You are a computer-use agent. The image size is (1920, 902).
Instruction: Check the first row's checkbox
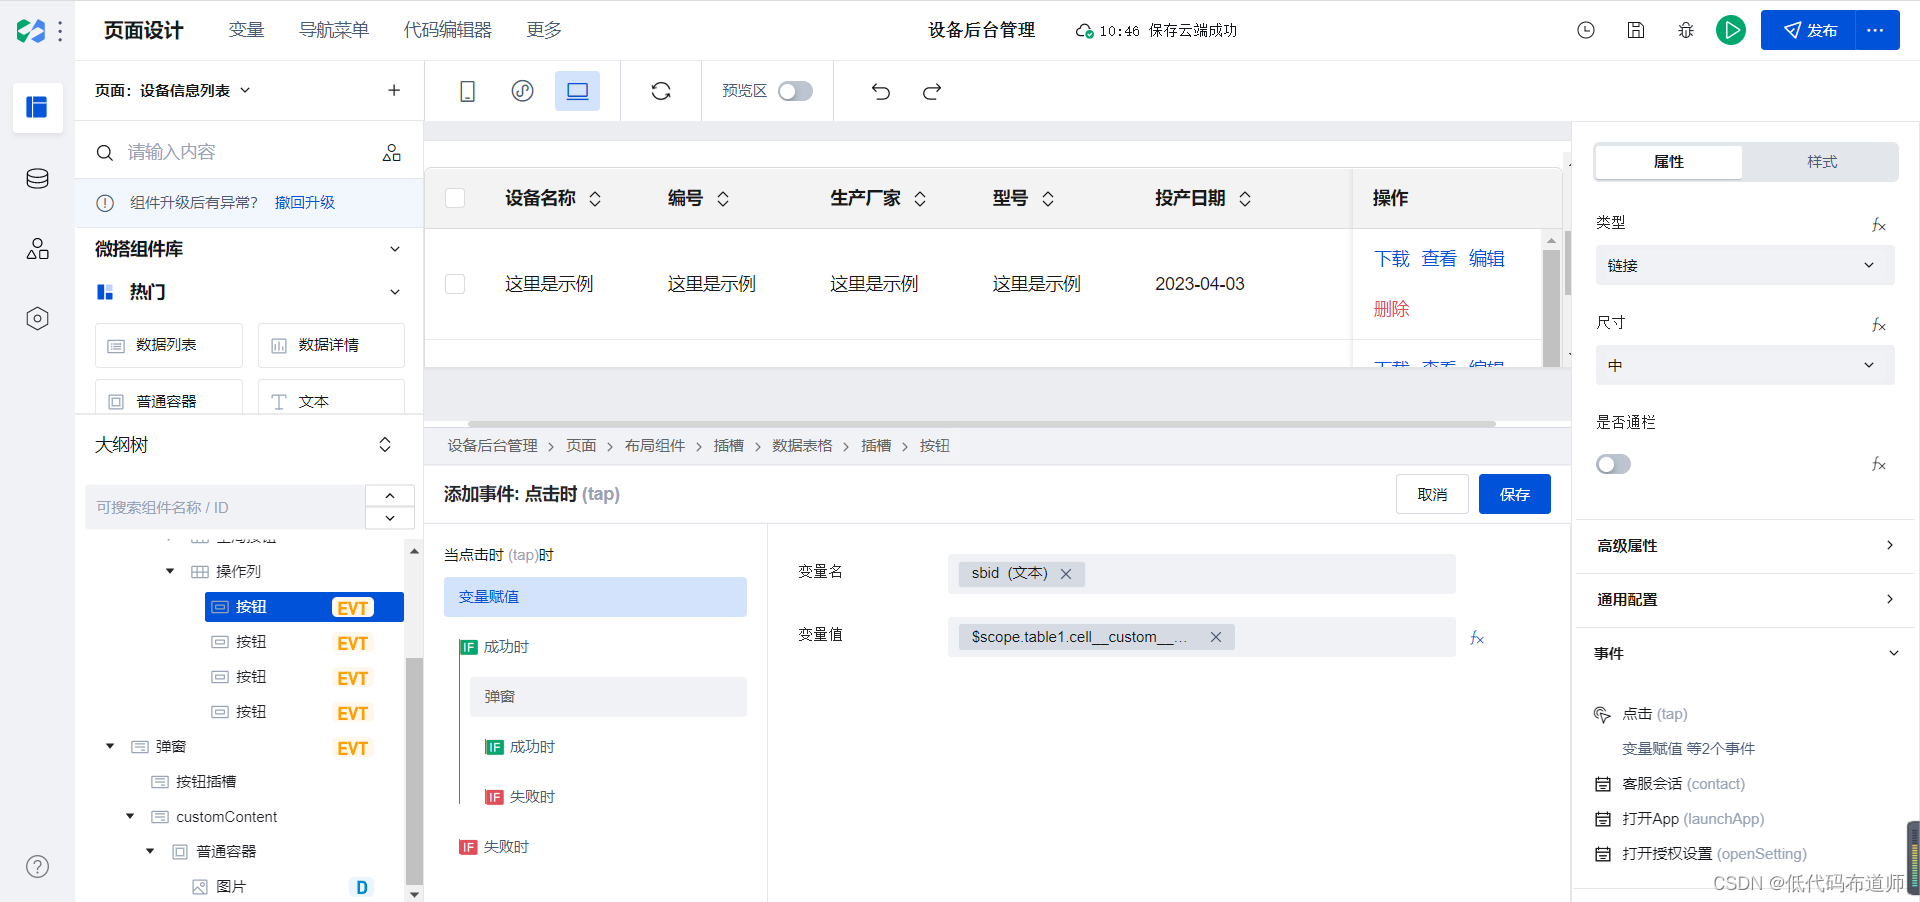click(x=455, y=284)
